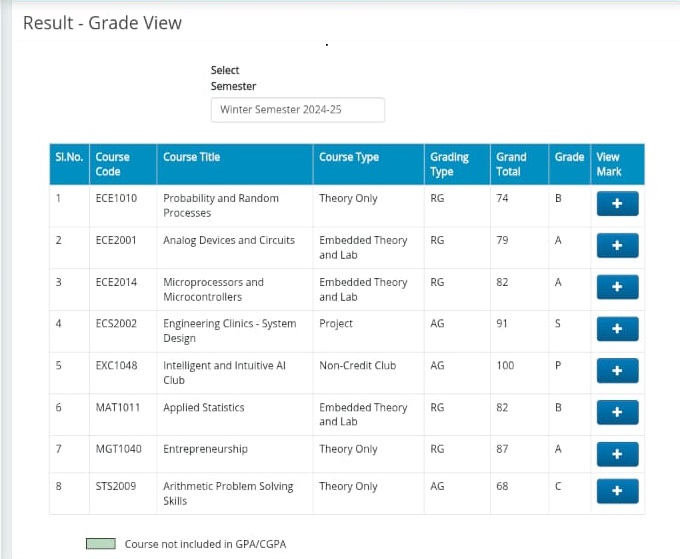Click the Result - Grade View heading

click(102, 23)
